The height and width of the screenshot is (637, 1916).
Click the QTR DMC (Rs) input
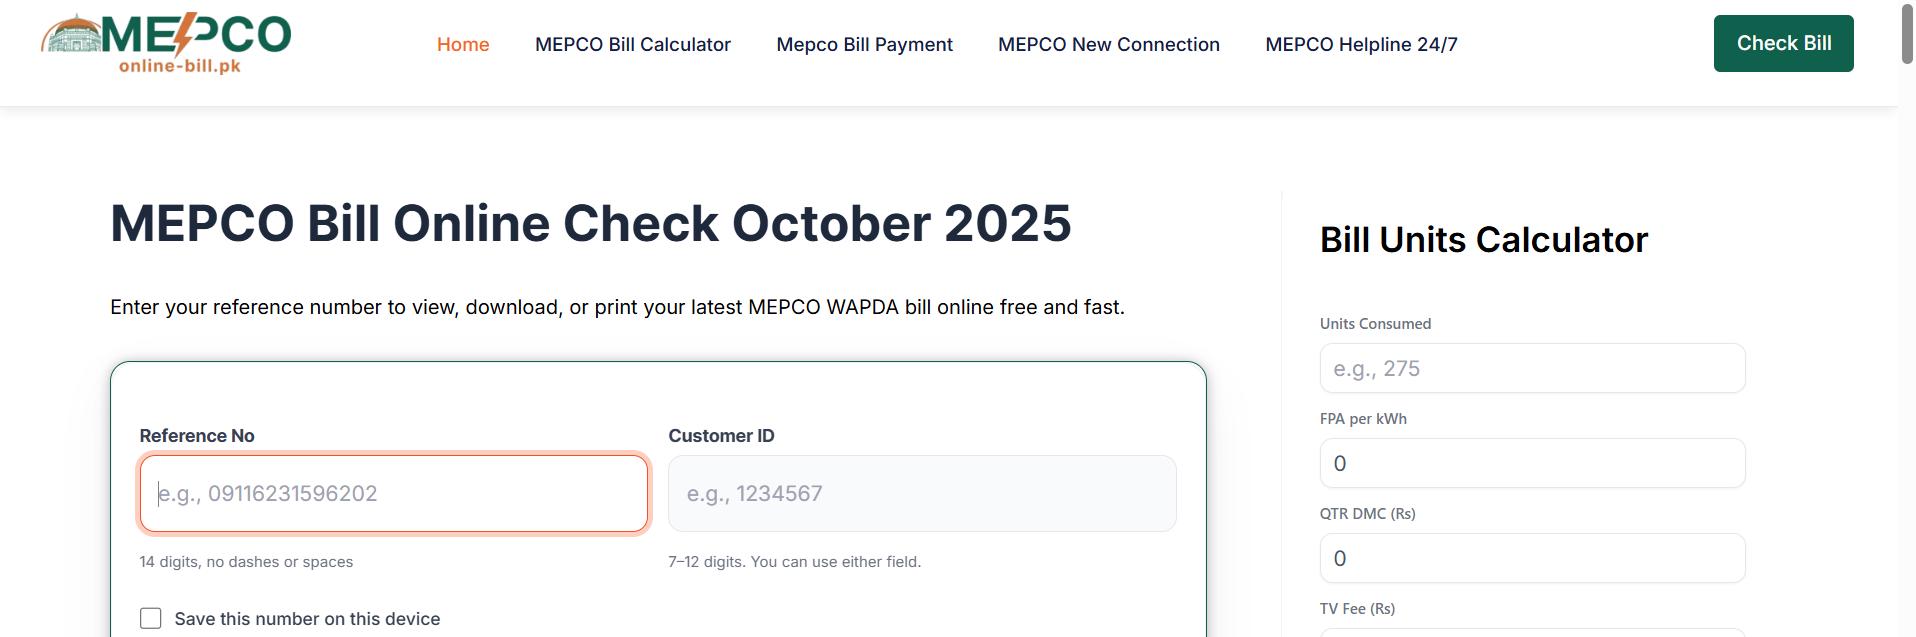(1532, 559)
